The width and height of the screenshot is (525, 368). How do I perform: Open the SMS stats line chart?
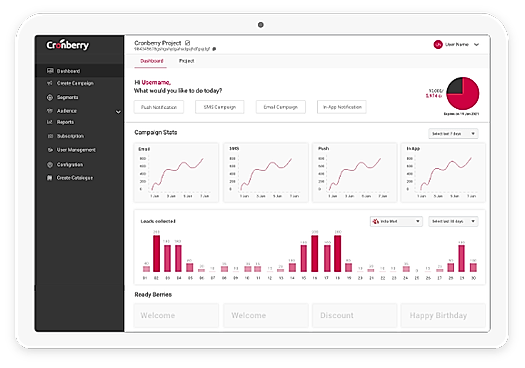266,173
